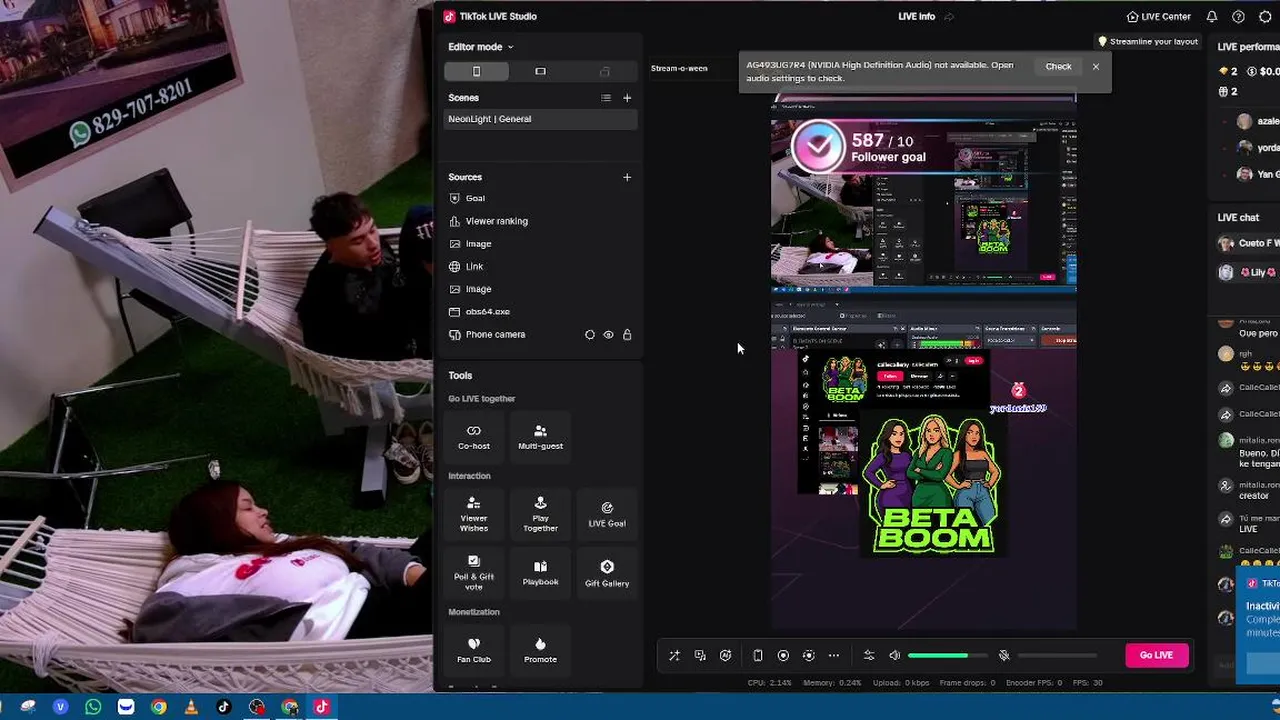Add a new scene with plus icon
Image resolution: width=1280 pixels, height=720 pixels.
click(627, 98)
